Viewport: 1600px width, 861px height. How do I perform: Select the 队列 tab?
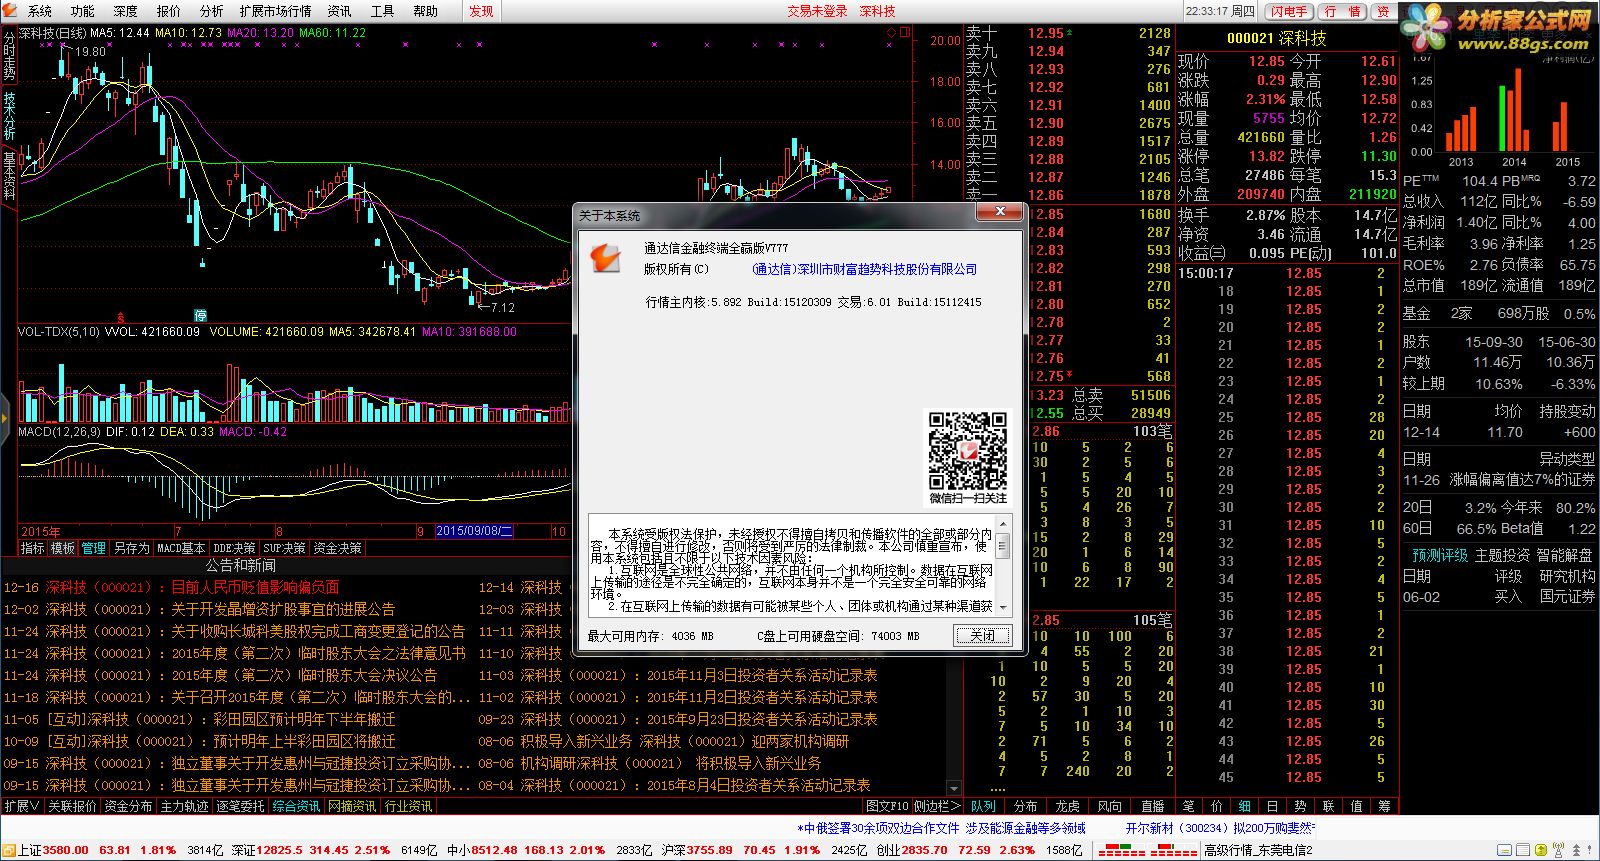tap(983, 806)
